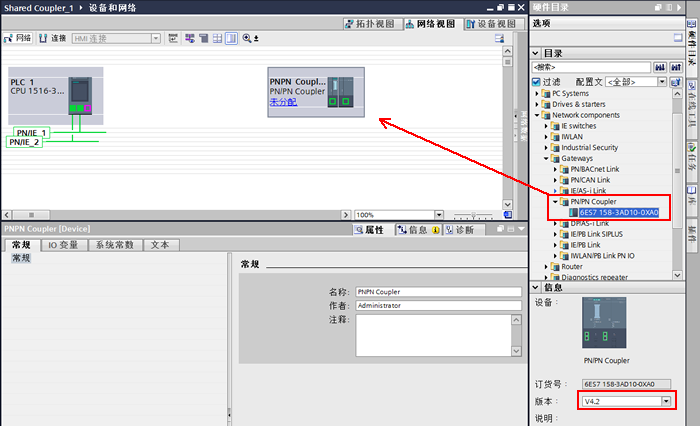Toggle the highlighted layout view icon
This screenshot has height=426, width=700.
pos(231,38)
